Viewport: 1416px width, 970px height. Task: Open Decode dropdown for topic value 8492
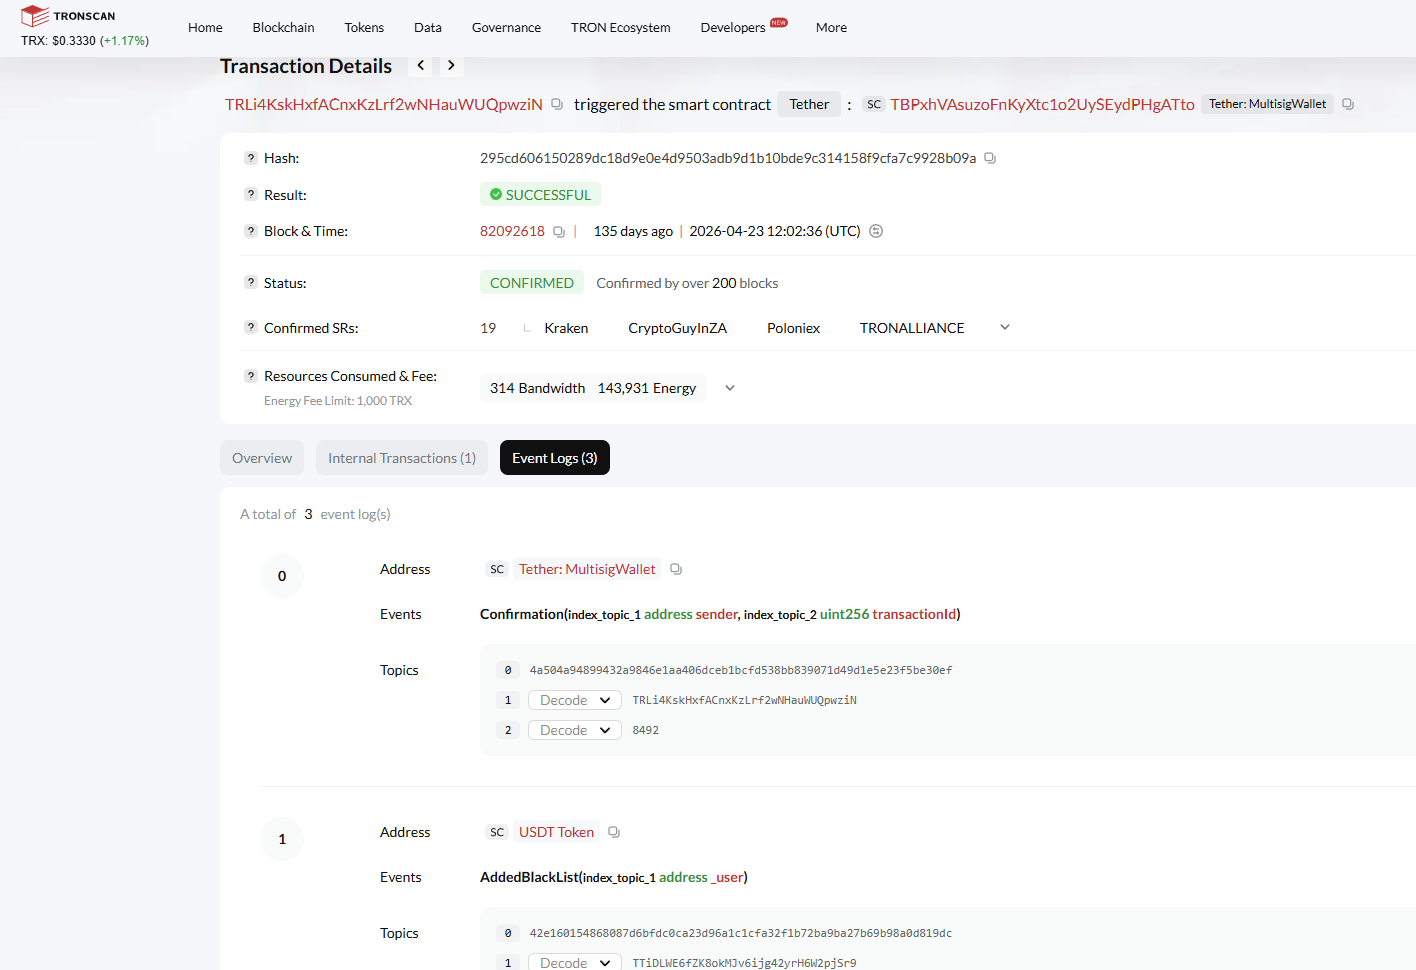click(575, 730)
